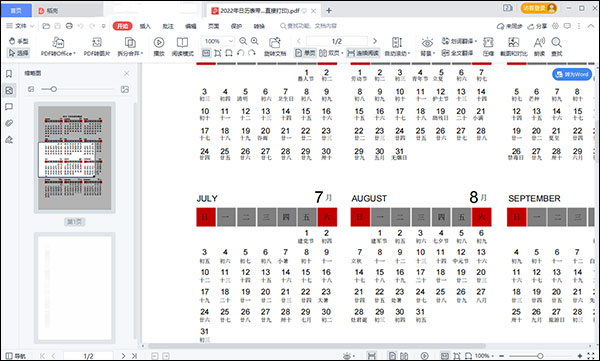Screen dimensions: 600x361
Task: Click the rotate document tool
Action: pyautogui.click(x=275, y=46)
